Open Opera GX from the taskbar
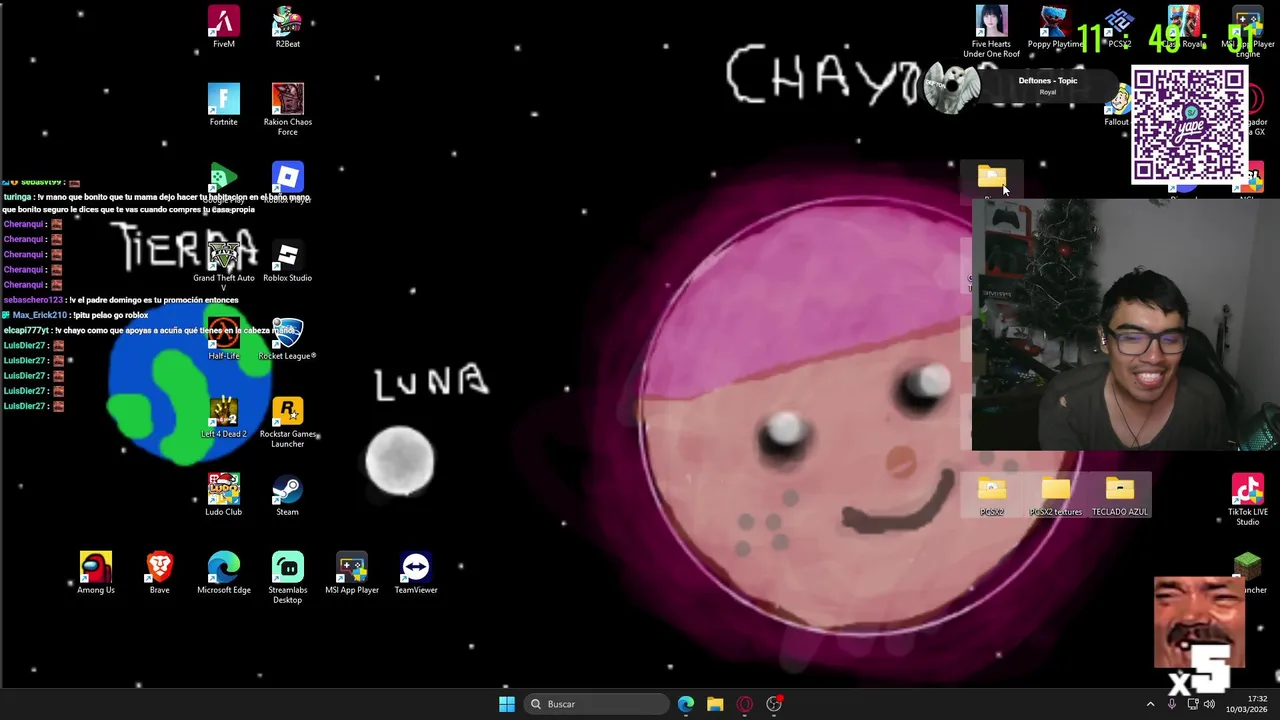The width and height of the screenshot is (1280, 720). coord(744,704)
